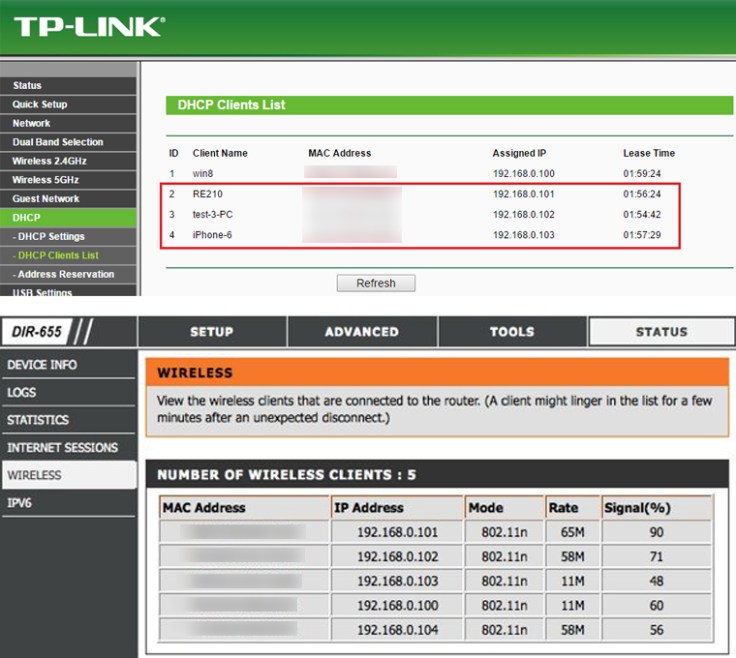Click the TP-LINK logo
The width and height of the screenshot is (736, 658).
coord(88,26)
